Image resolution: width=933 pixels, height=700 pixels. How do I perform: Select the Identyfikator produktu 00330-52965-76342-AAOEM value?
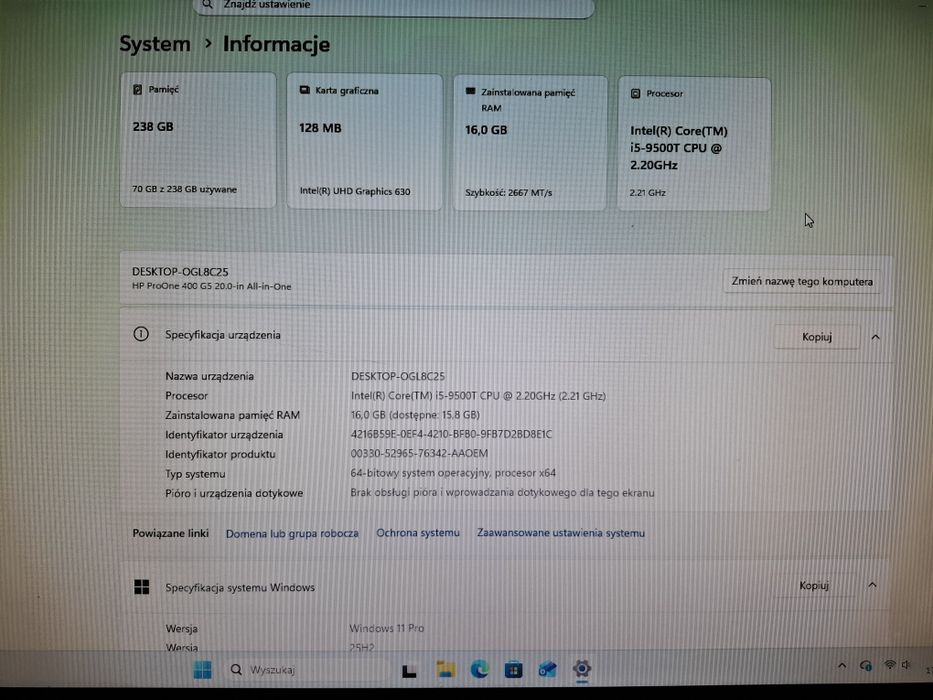point(419,453)
